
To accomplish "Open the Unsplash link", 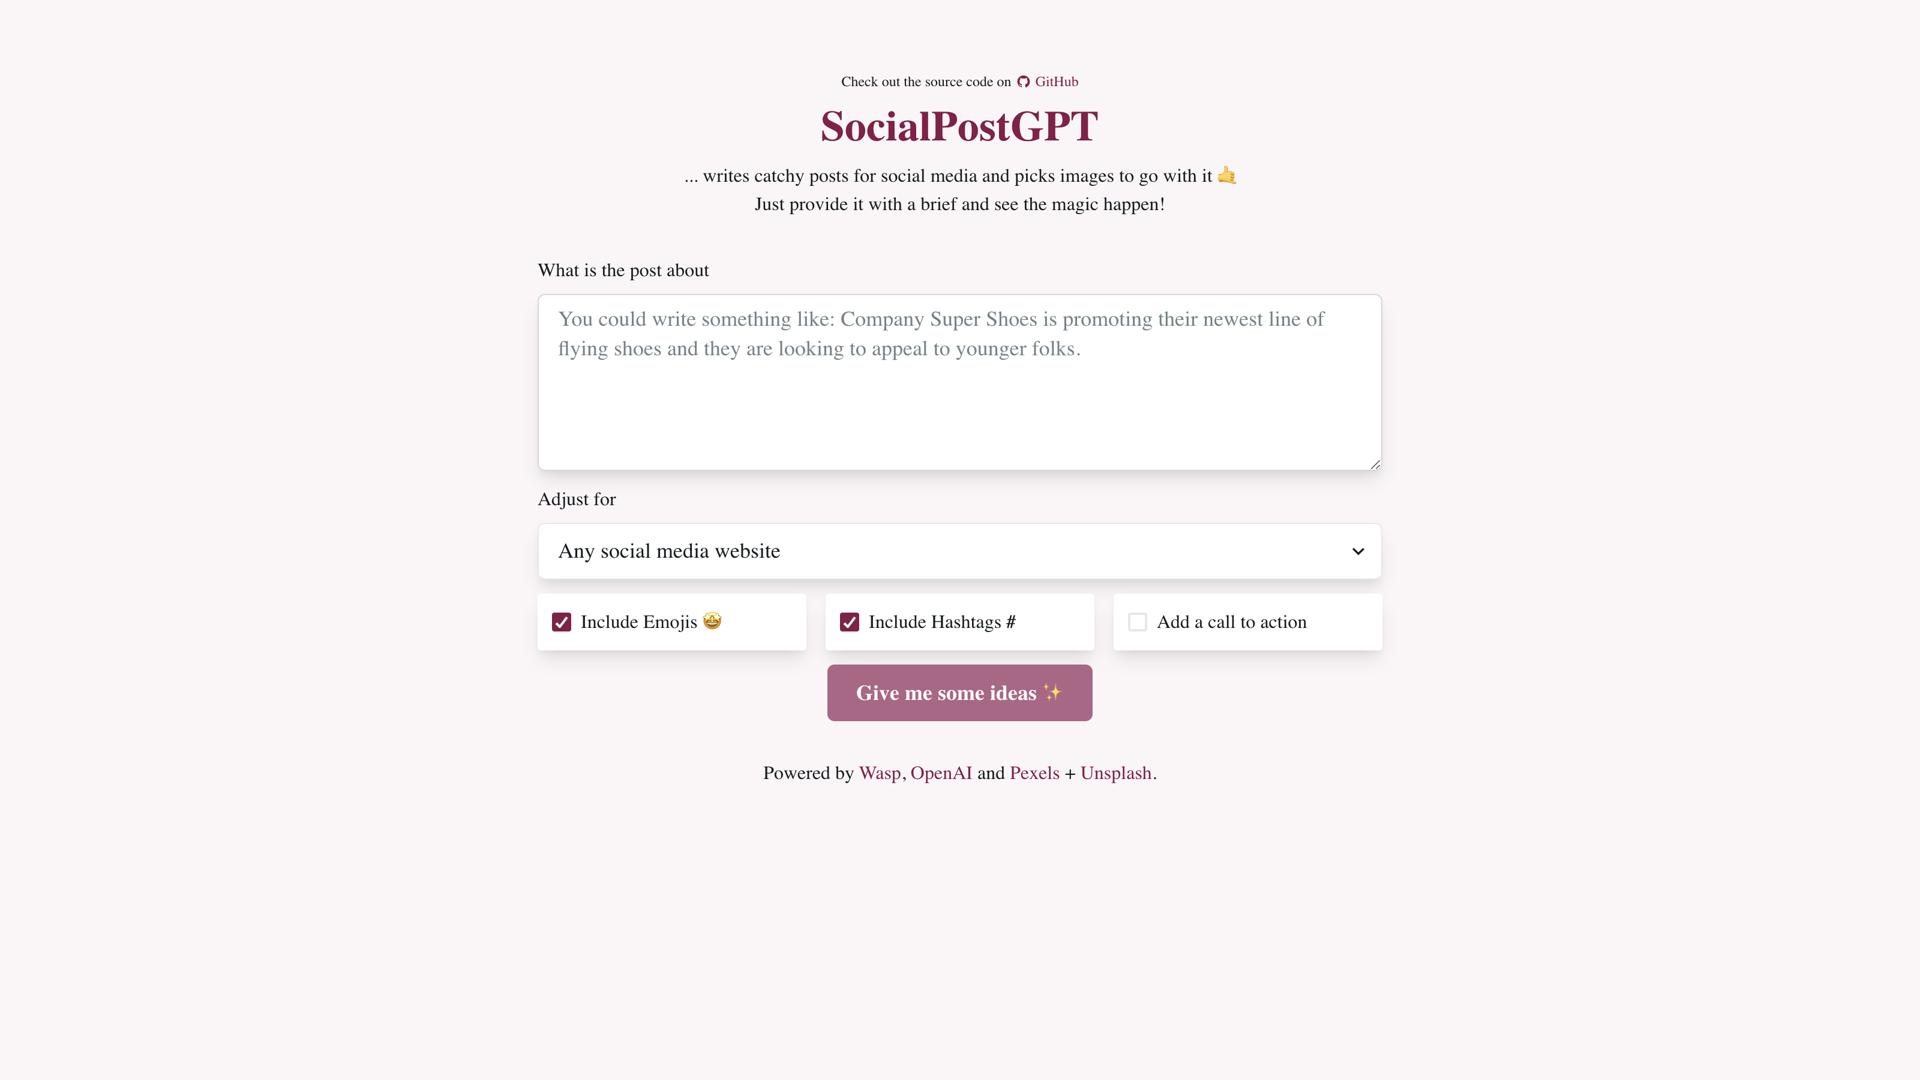I will [1115, 773].
